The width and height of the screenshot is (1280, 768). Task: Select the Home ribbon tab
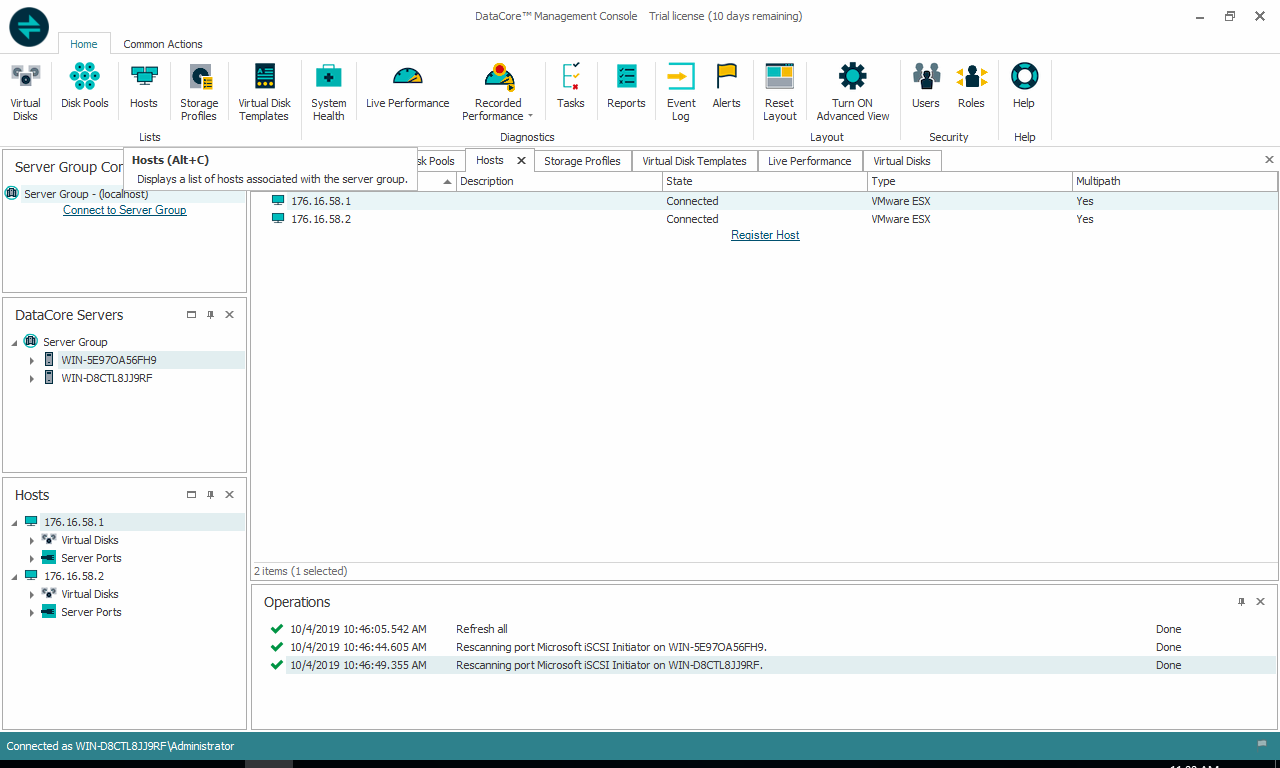[84, 44]
